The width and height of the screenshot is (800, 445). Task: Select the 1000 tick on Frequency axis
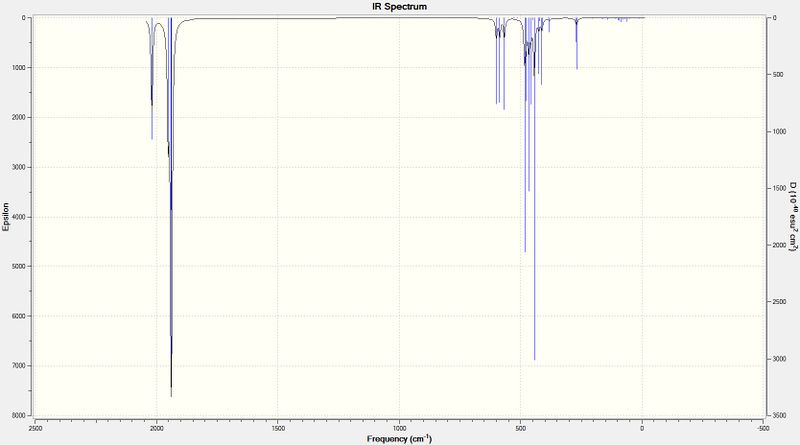click(399, 429)
